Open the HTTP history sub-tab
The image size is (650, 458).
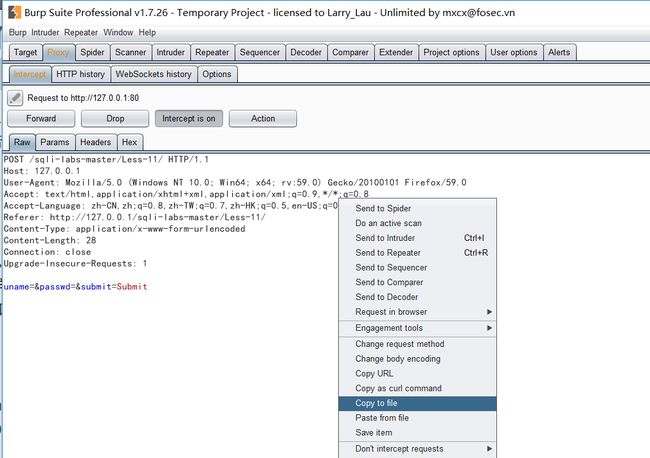tap(80, 74)
